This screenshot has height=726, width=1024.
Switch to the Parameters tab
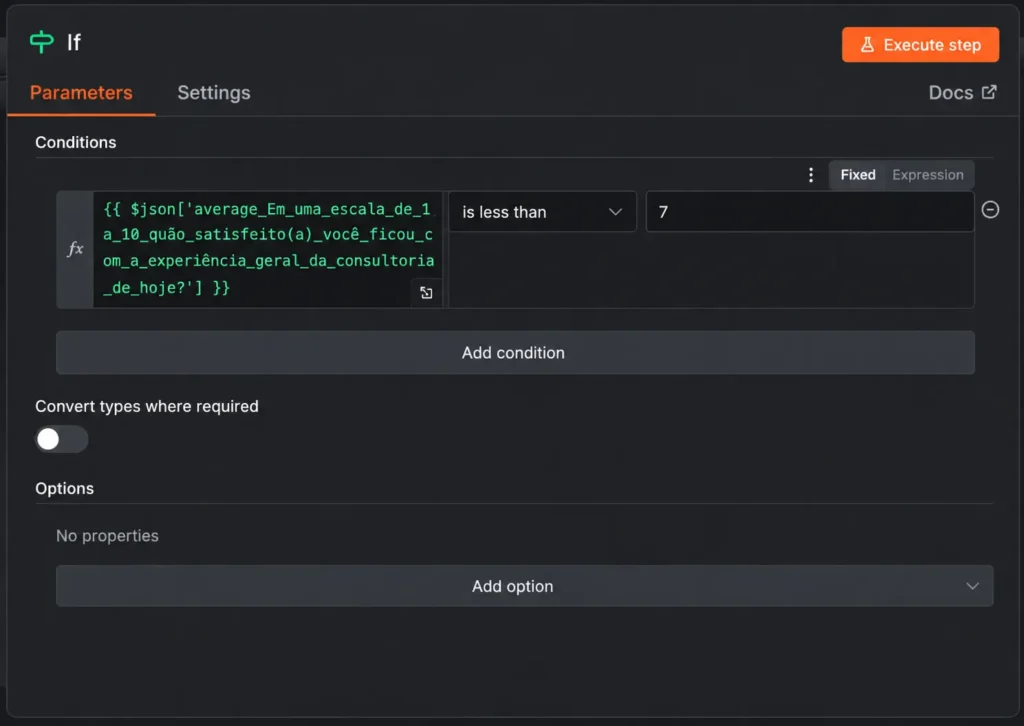pyautogui.click(x=81, y=93)
